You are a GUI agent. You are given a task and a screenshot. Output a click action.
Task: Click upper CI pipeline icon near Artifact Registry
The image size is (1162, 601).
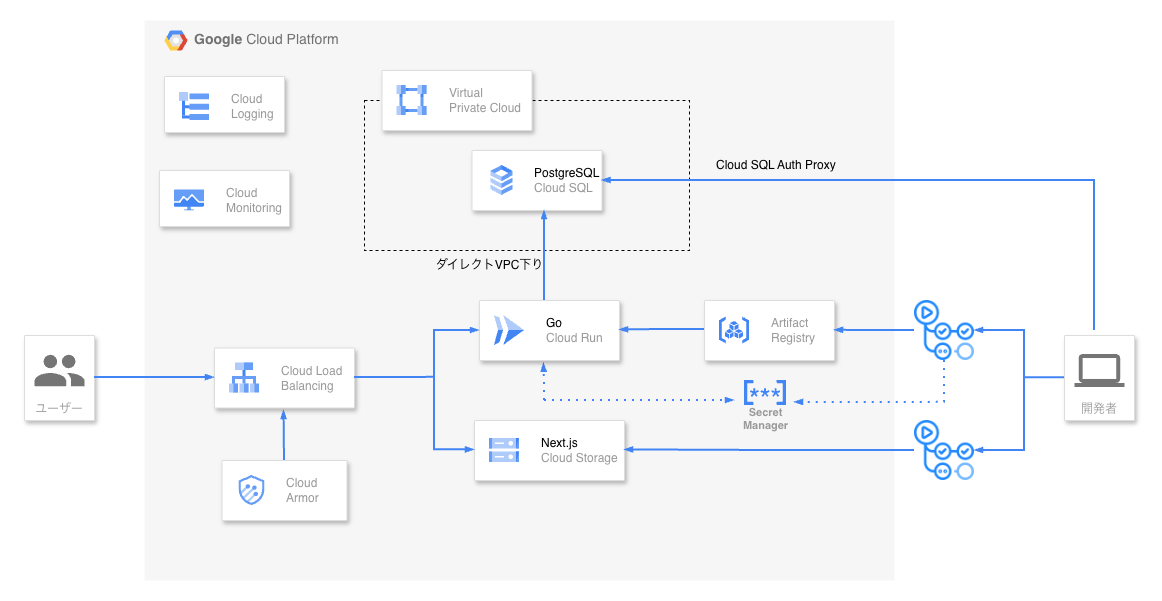943,331
